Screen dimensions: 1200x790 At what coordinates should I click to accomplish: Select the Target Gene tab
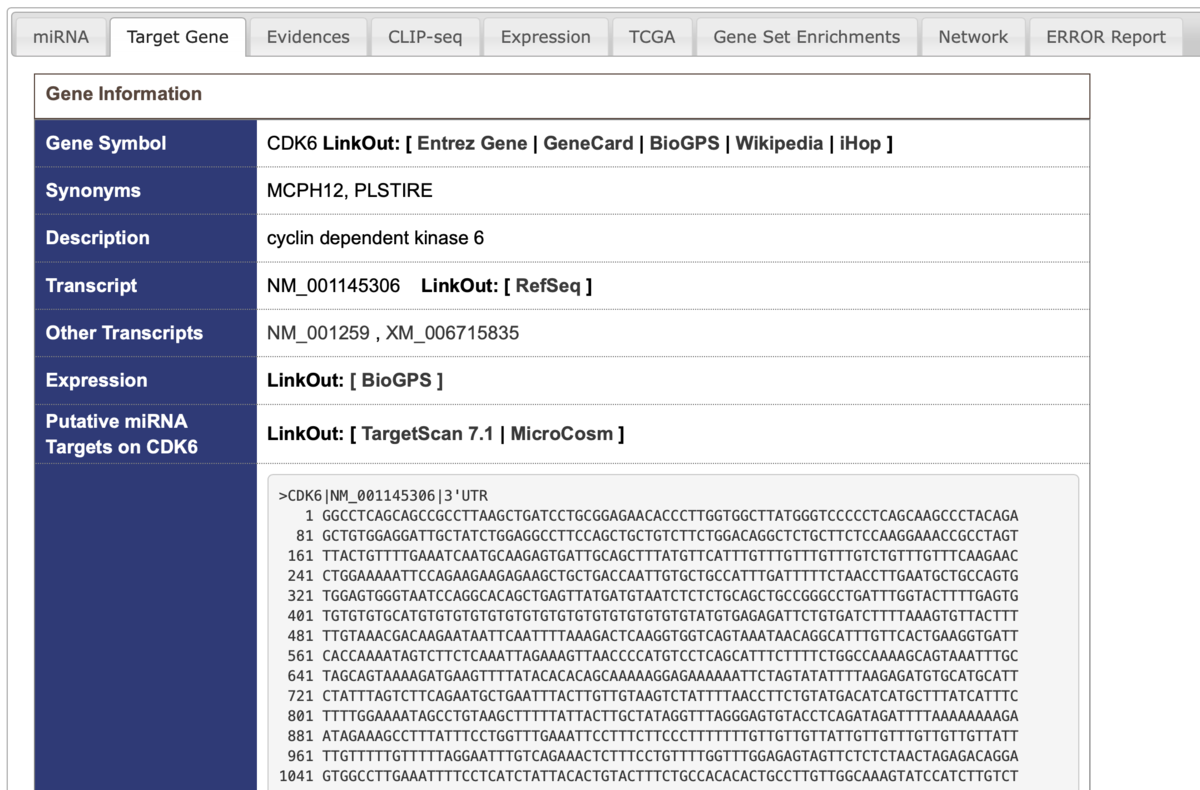click(178, 37)
